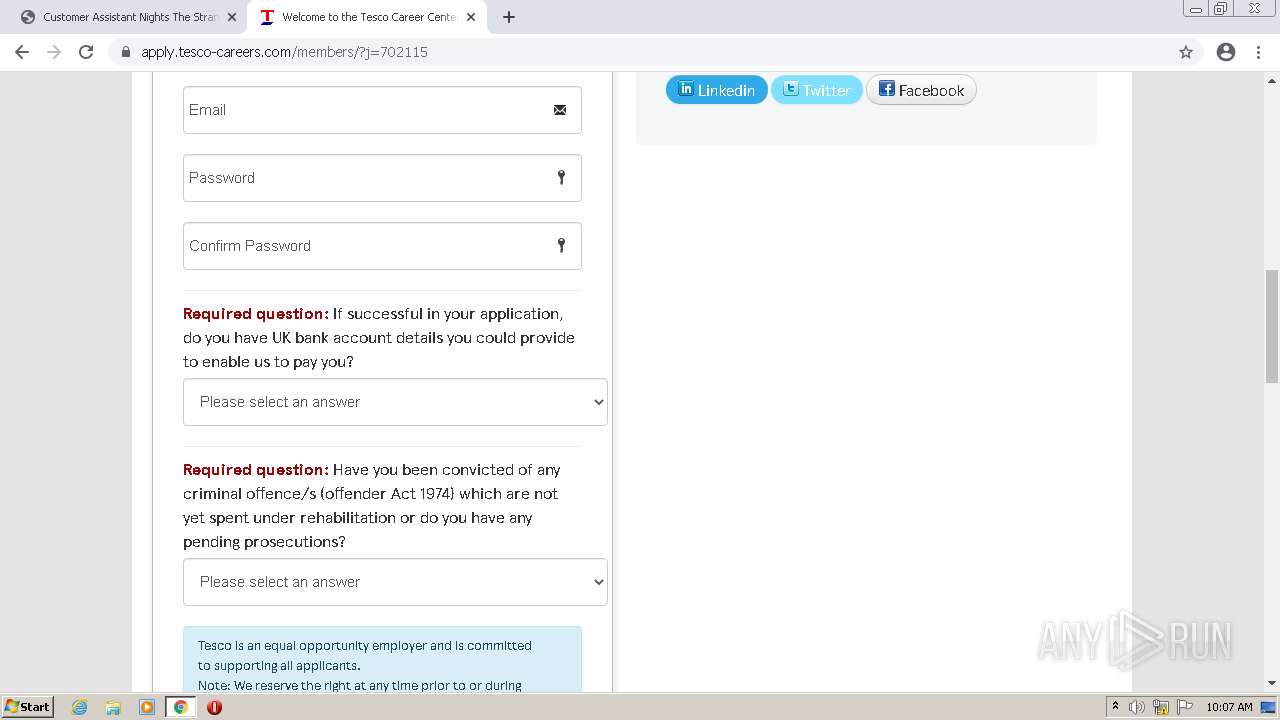Viewport: 1280px width, 720px height.
Task: Close the Customer Assistant Nights tab
Action: click(232, 17)
